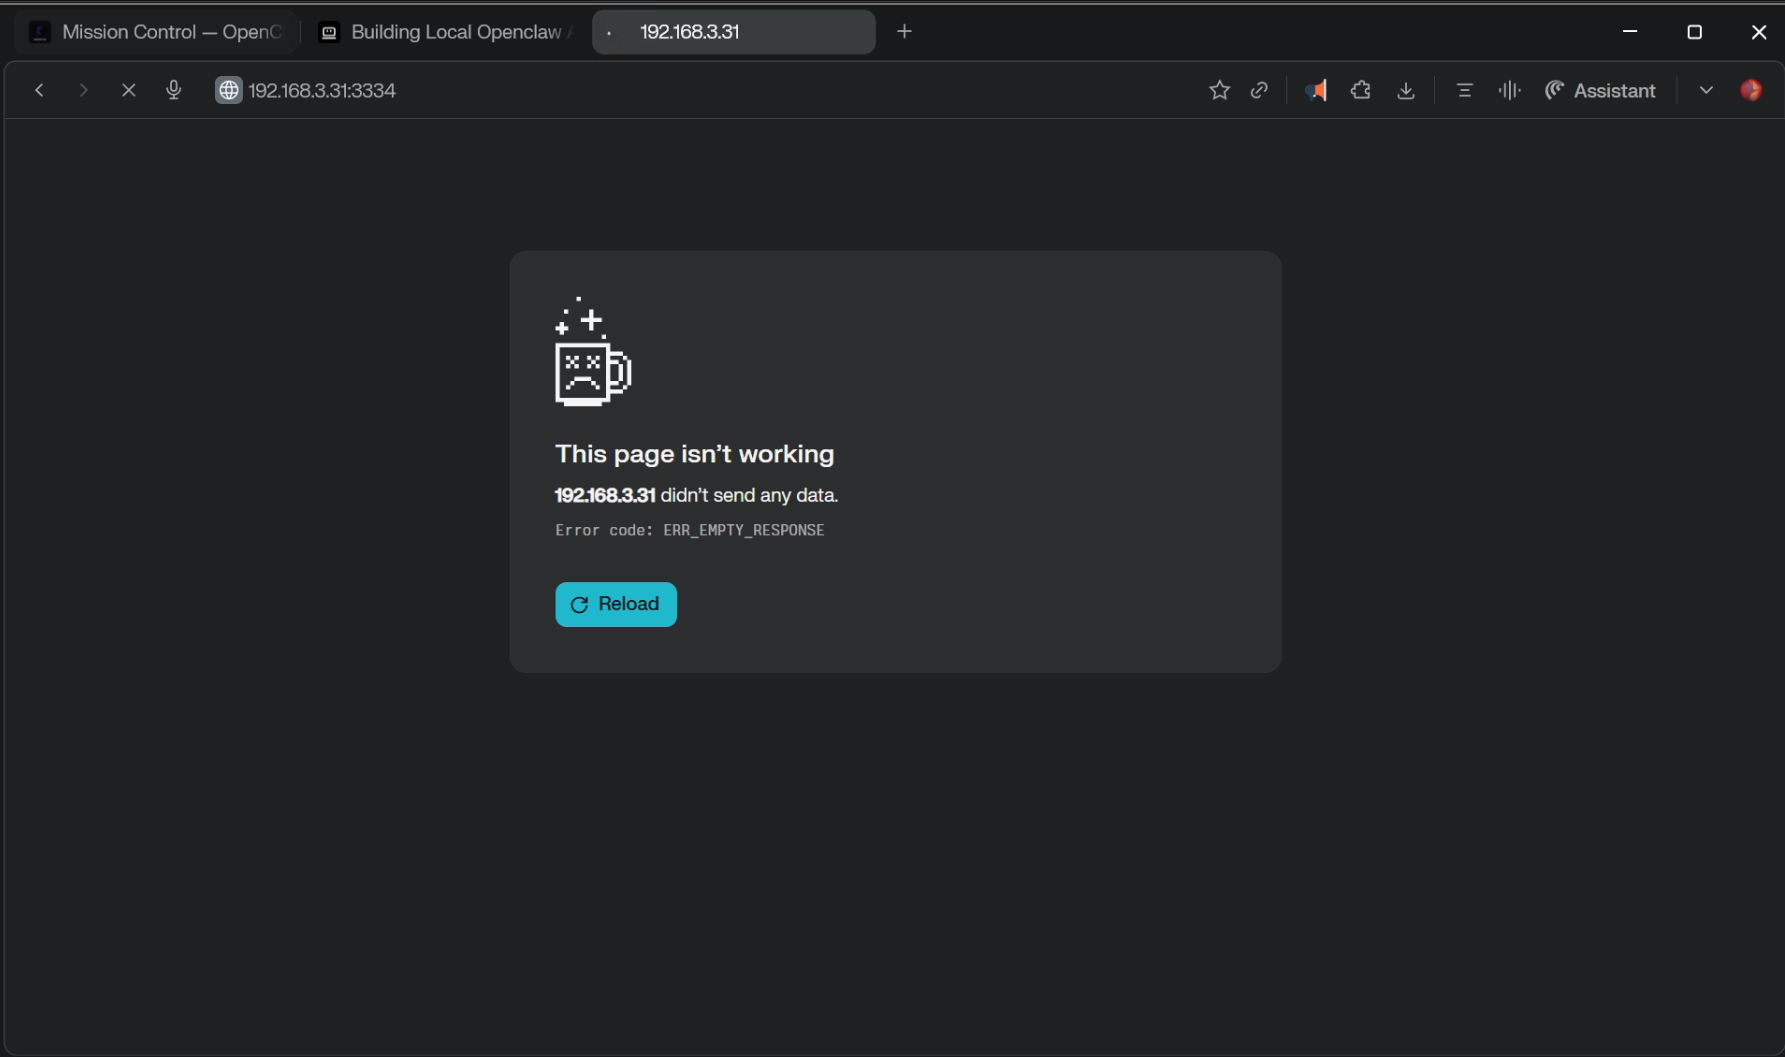Switch to the Mission Control tab
1785x1057 pixels.
(158, 32)
